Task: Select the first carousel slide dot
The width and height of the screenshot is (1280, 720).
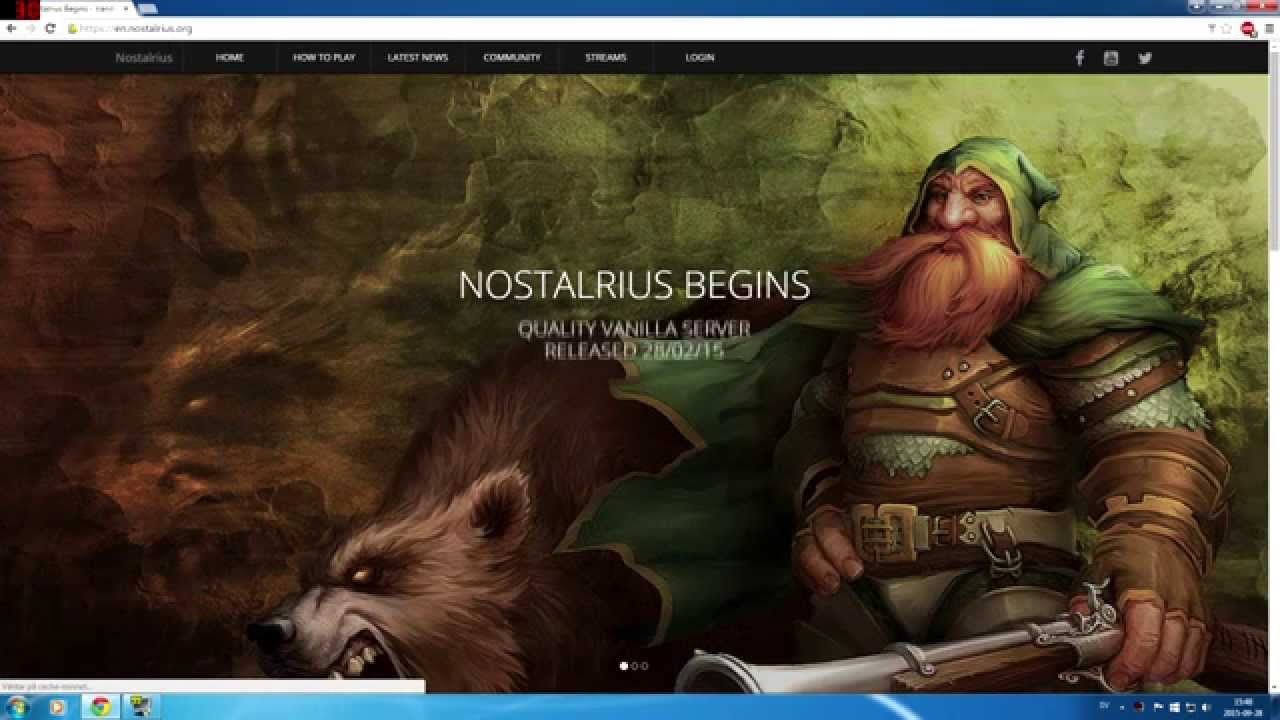Action: (x=624, y=665)
